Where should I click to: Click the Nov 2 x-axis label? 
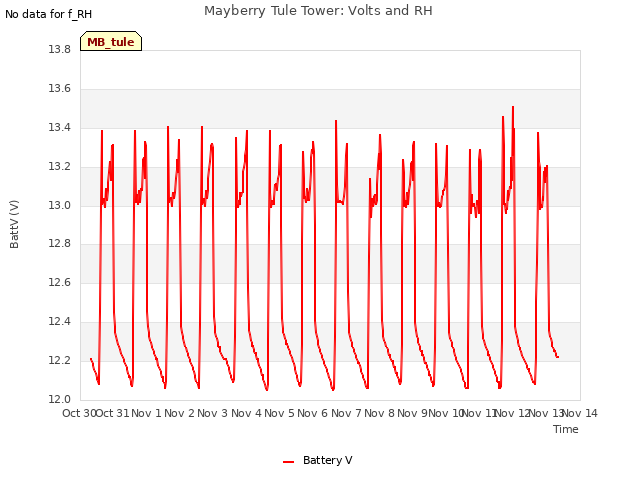click(180, 413)
